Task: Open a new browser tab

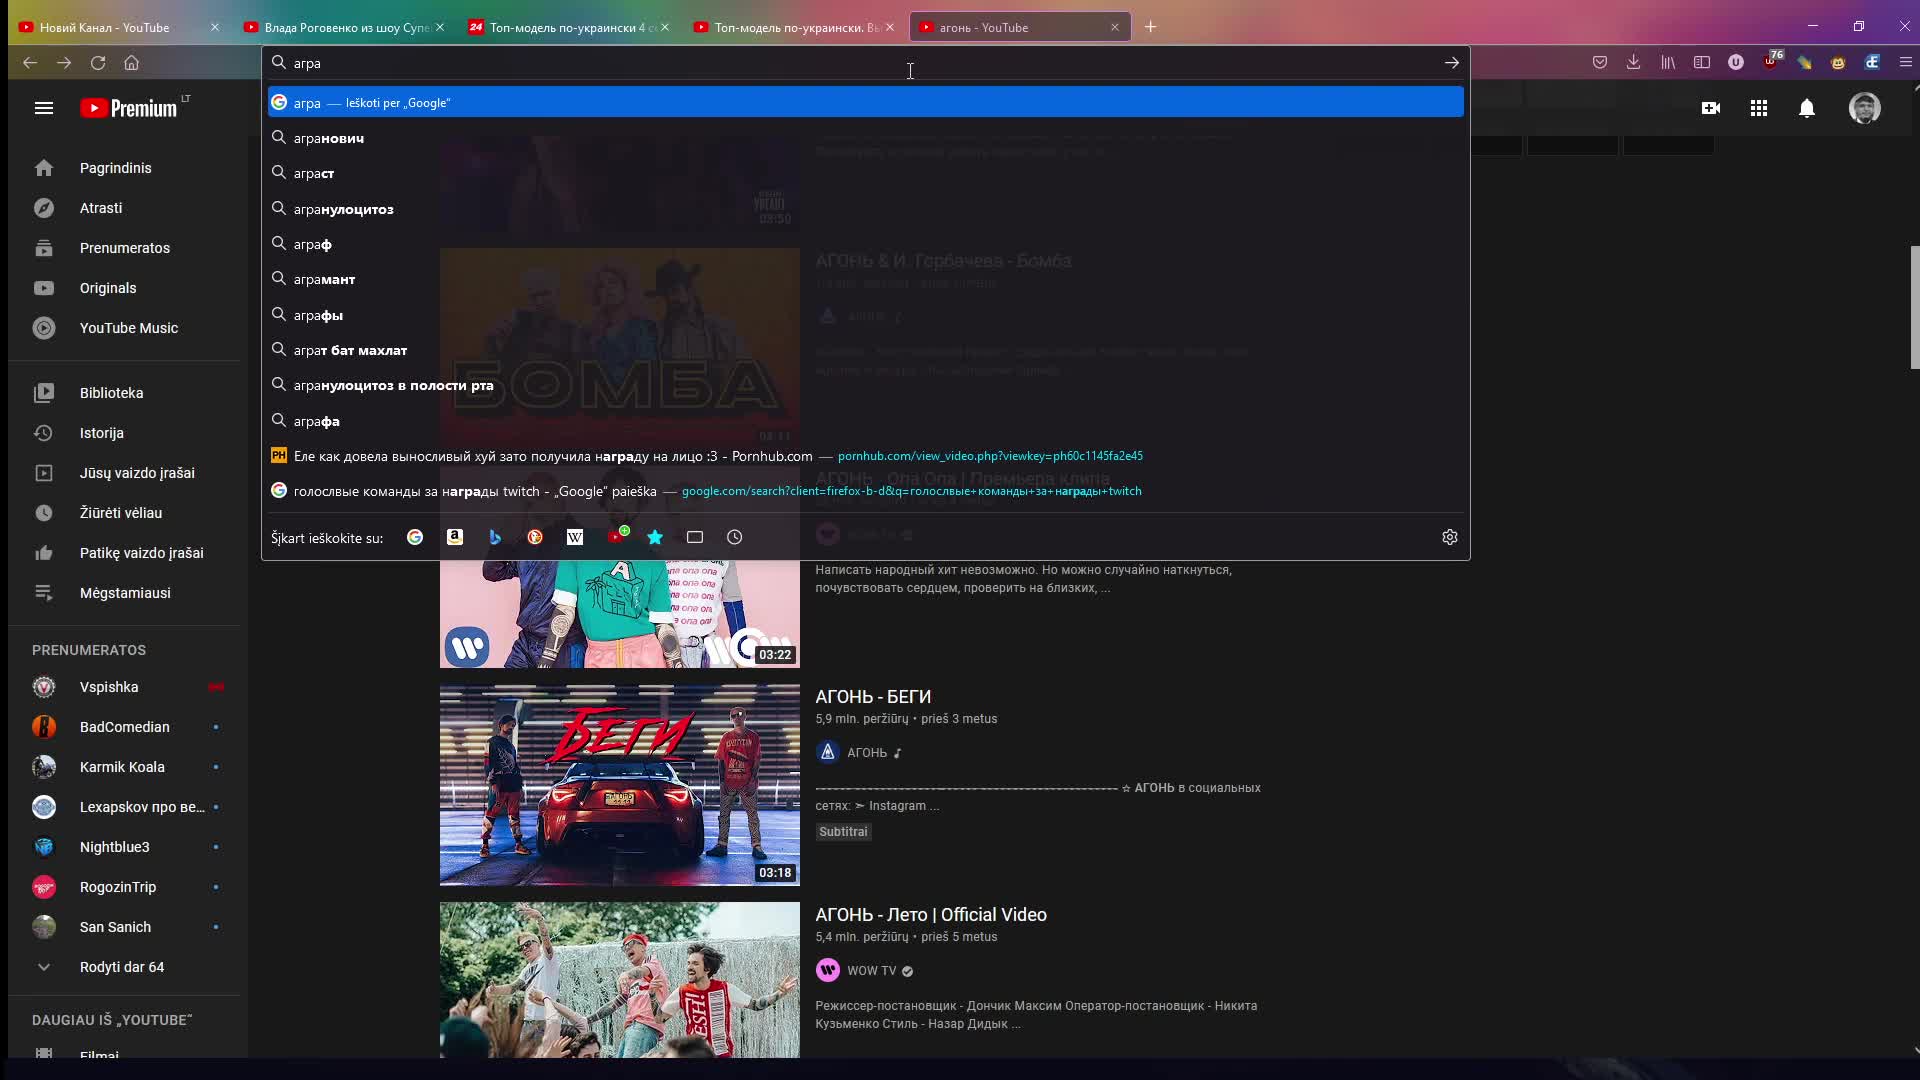Action: (1150, 27)
